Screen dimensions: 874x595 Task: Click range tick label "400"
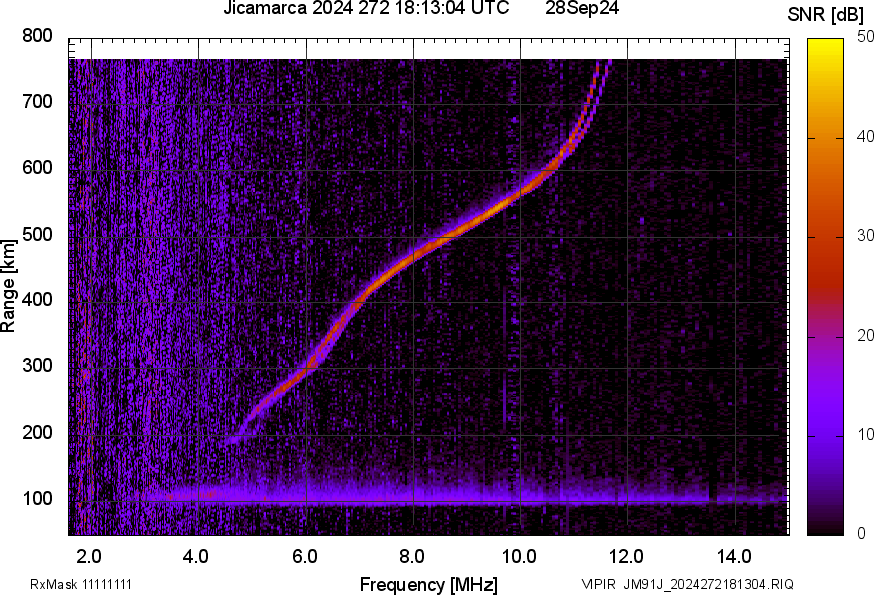(x=37, y=299)
